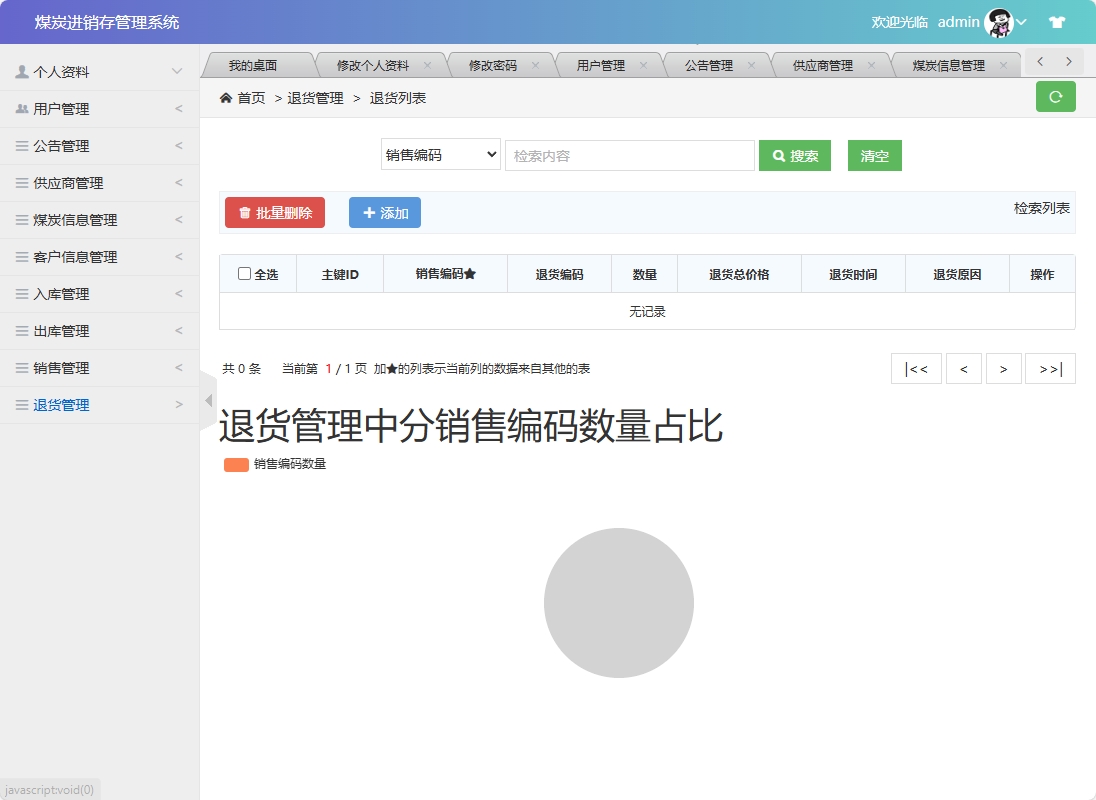The image size is (1096, 800).
Task: Click the shirt icon in the top bar
Action: click(1056, 20)
